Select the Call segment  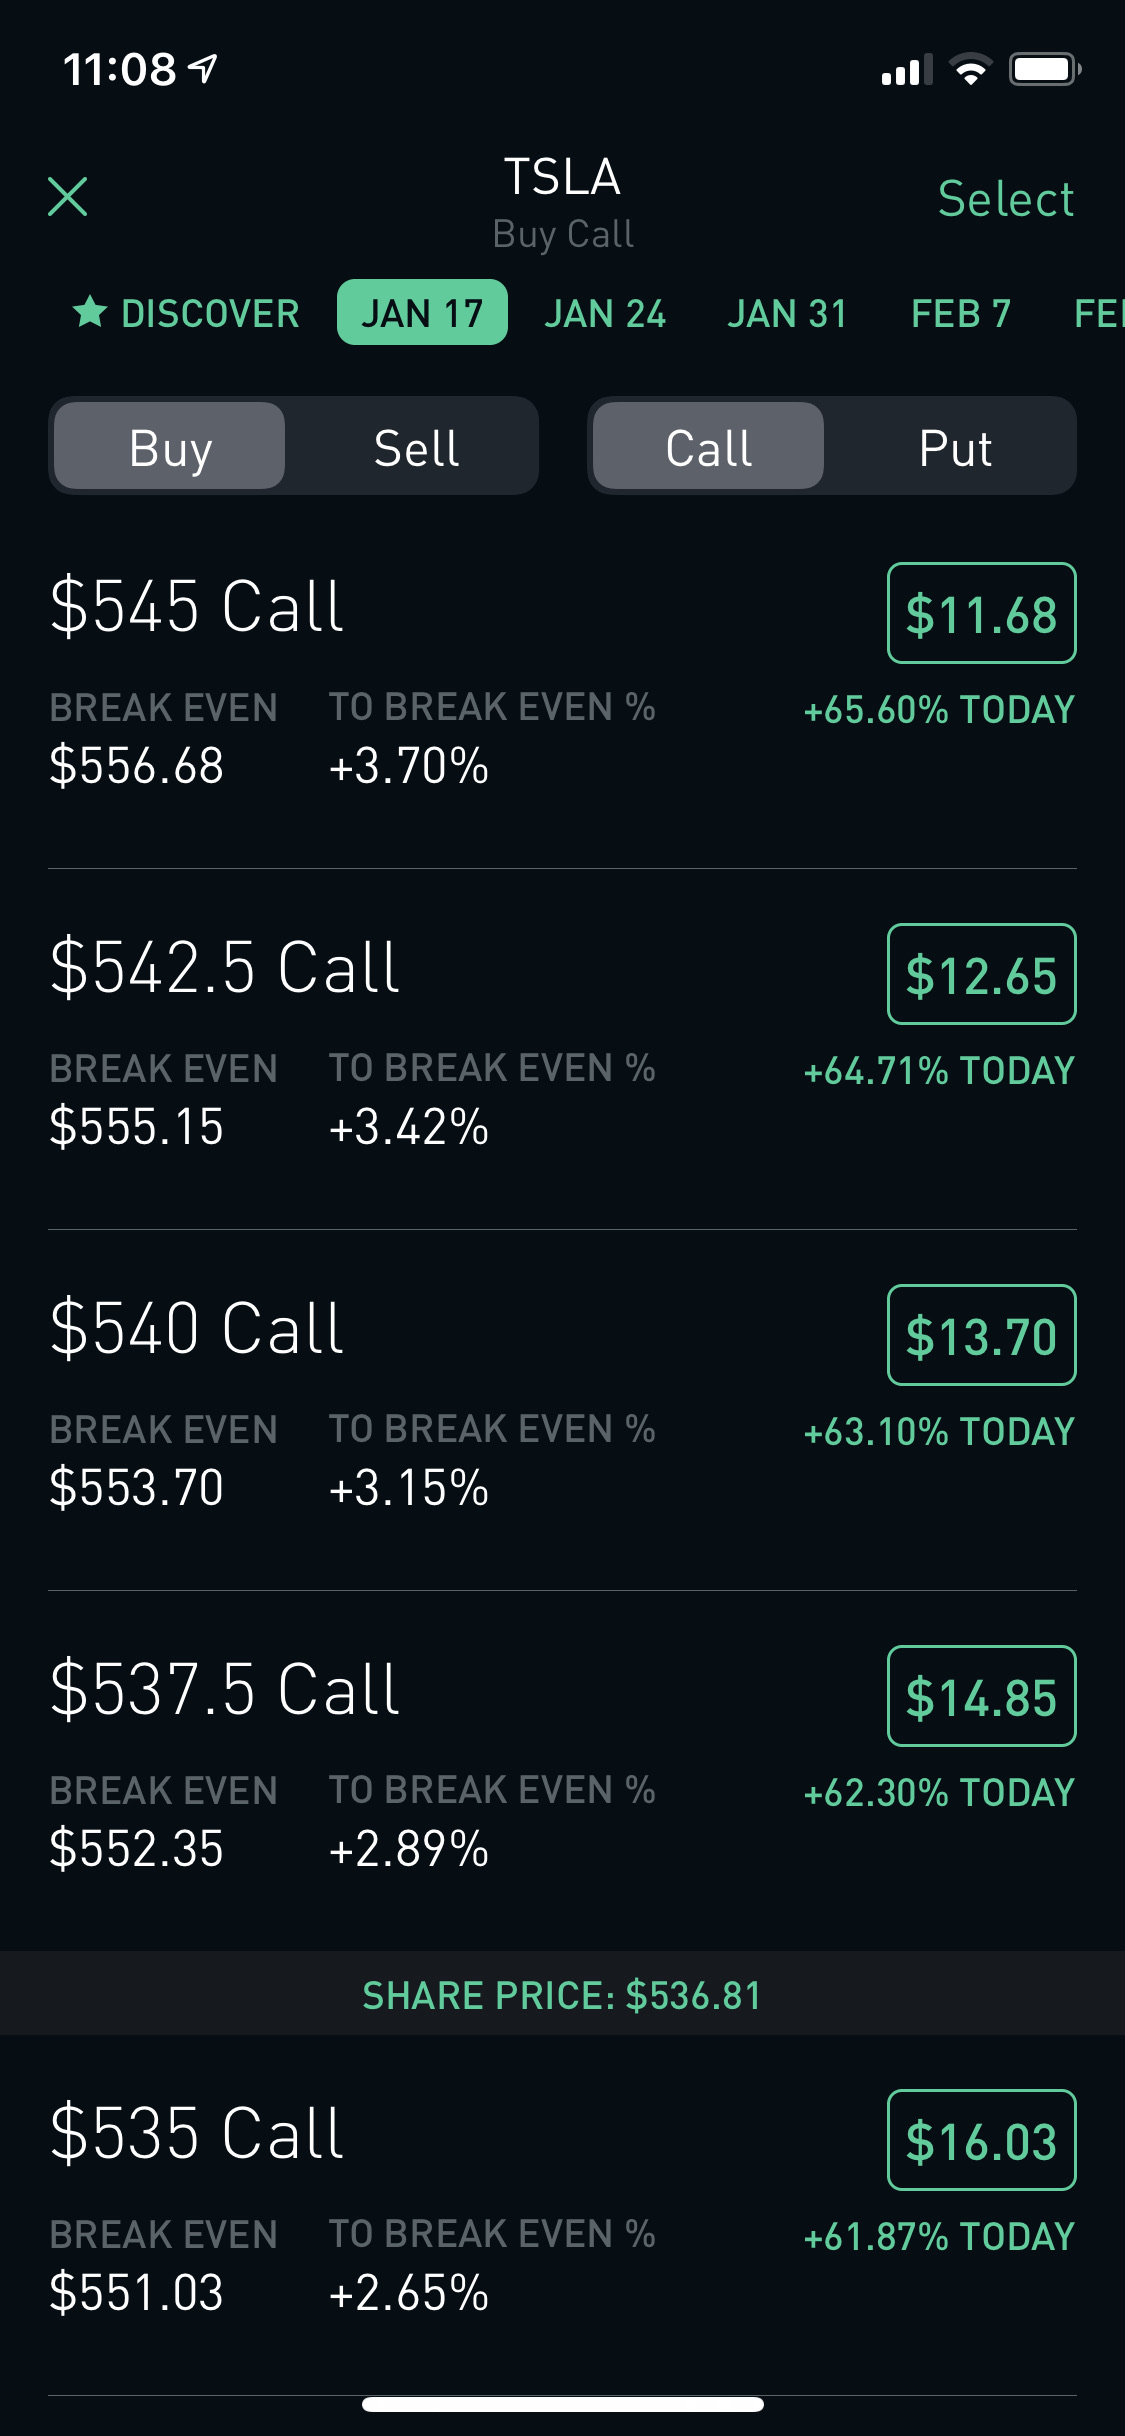click(708, 447)
